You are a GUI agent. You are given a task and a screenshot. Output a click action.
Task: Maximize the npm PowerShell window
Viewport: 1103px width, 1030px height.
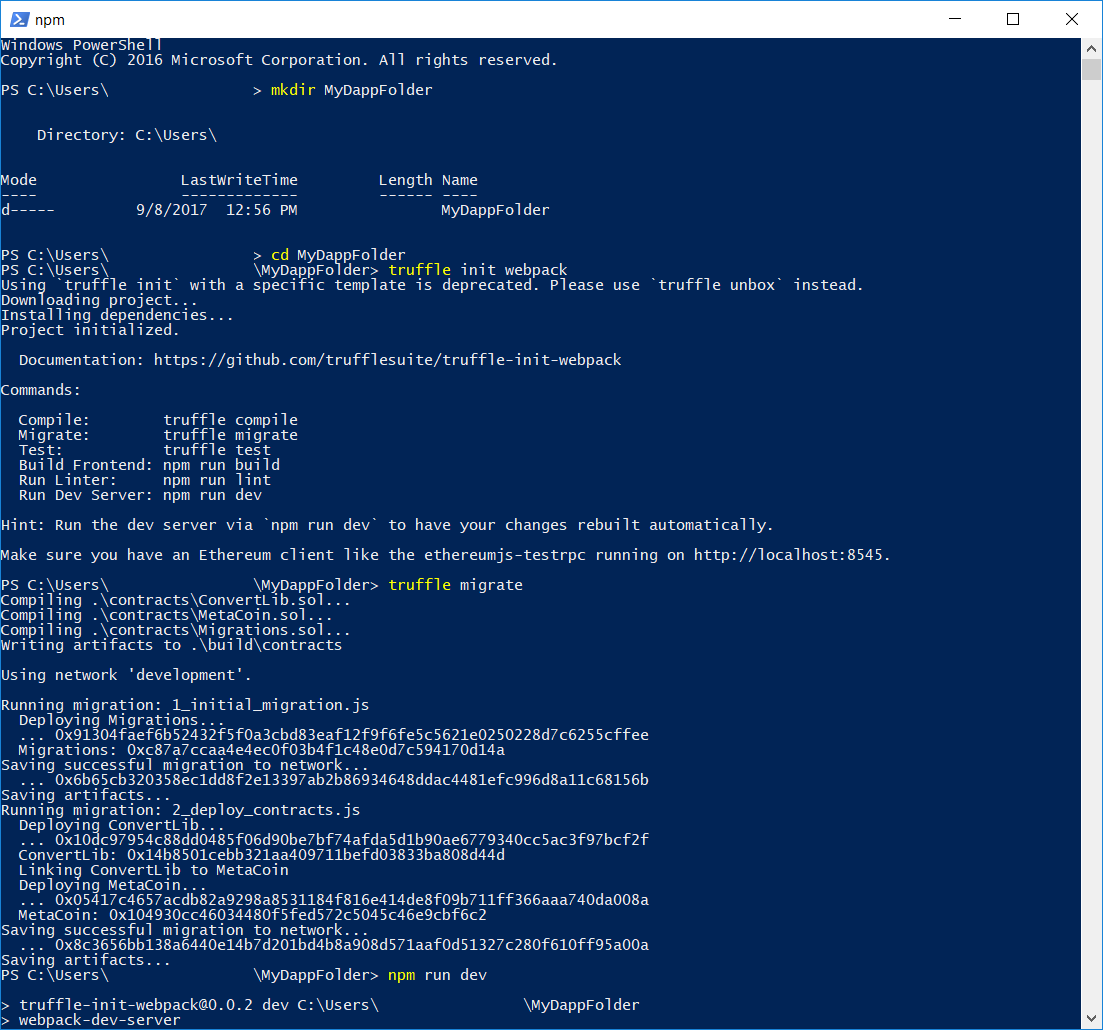(x=1013, y=19)
